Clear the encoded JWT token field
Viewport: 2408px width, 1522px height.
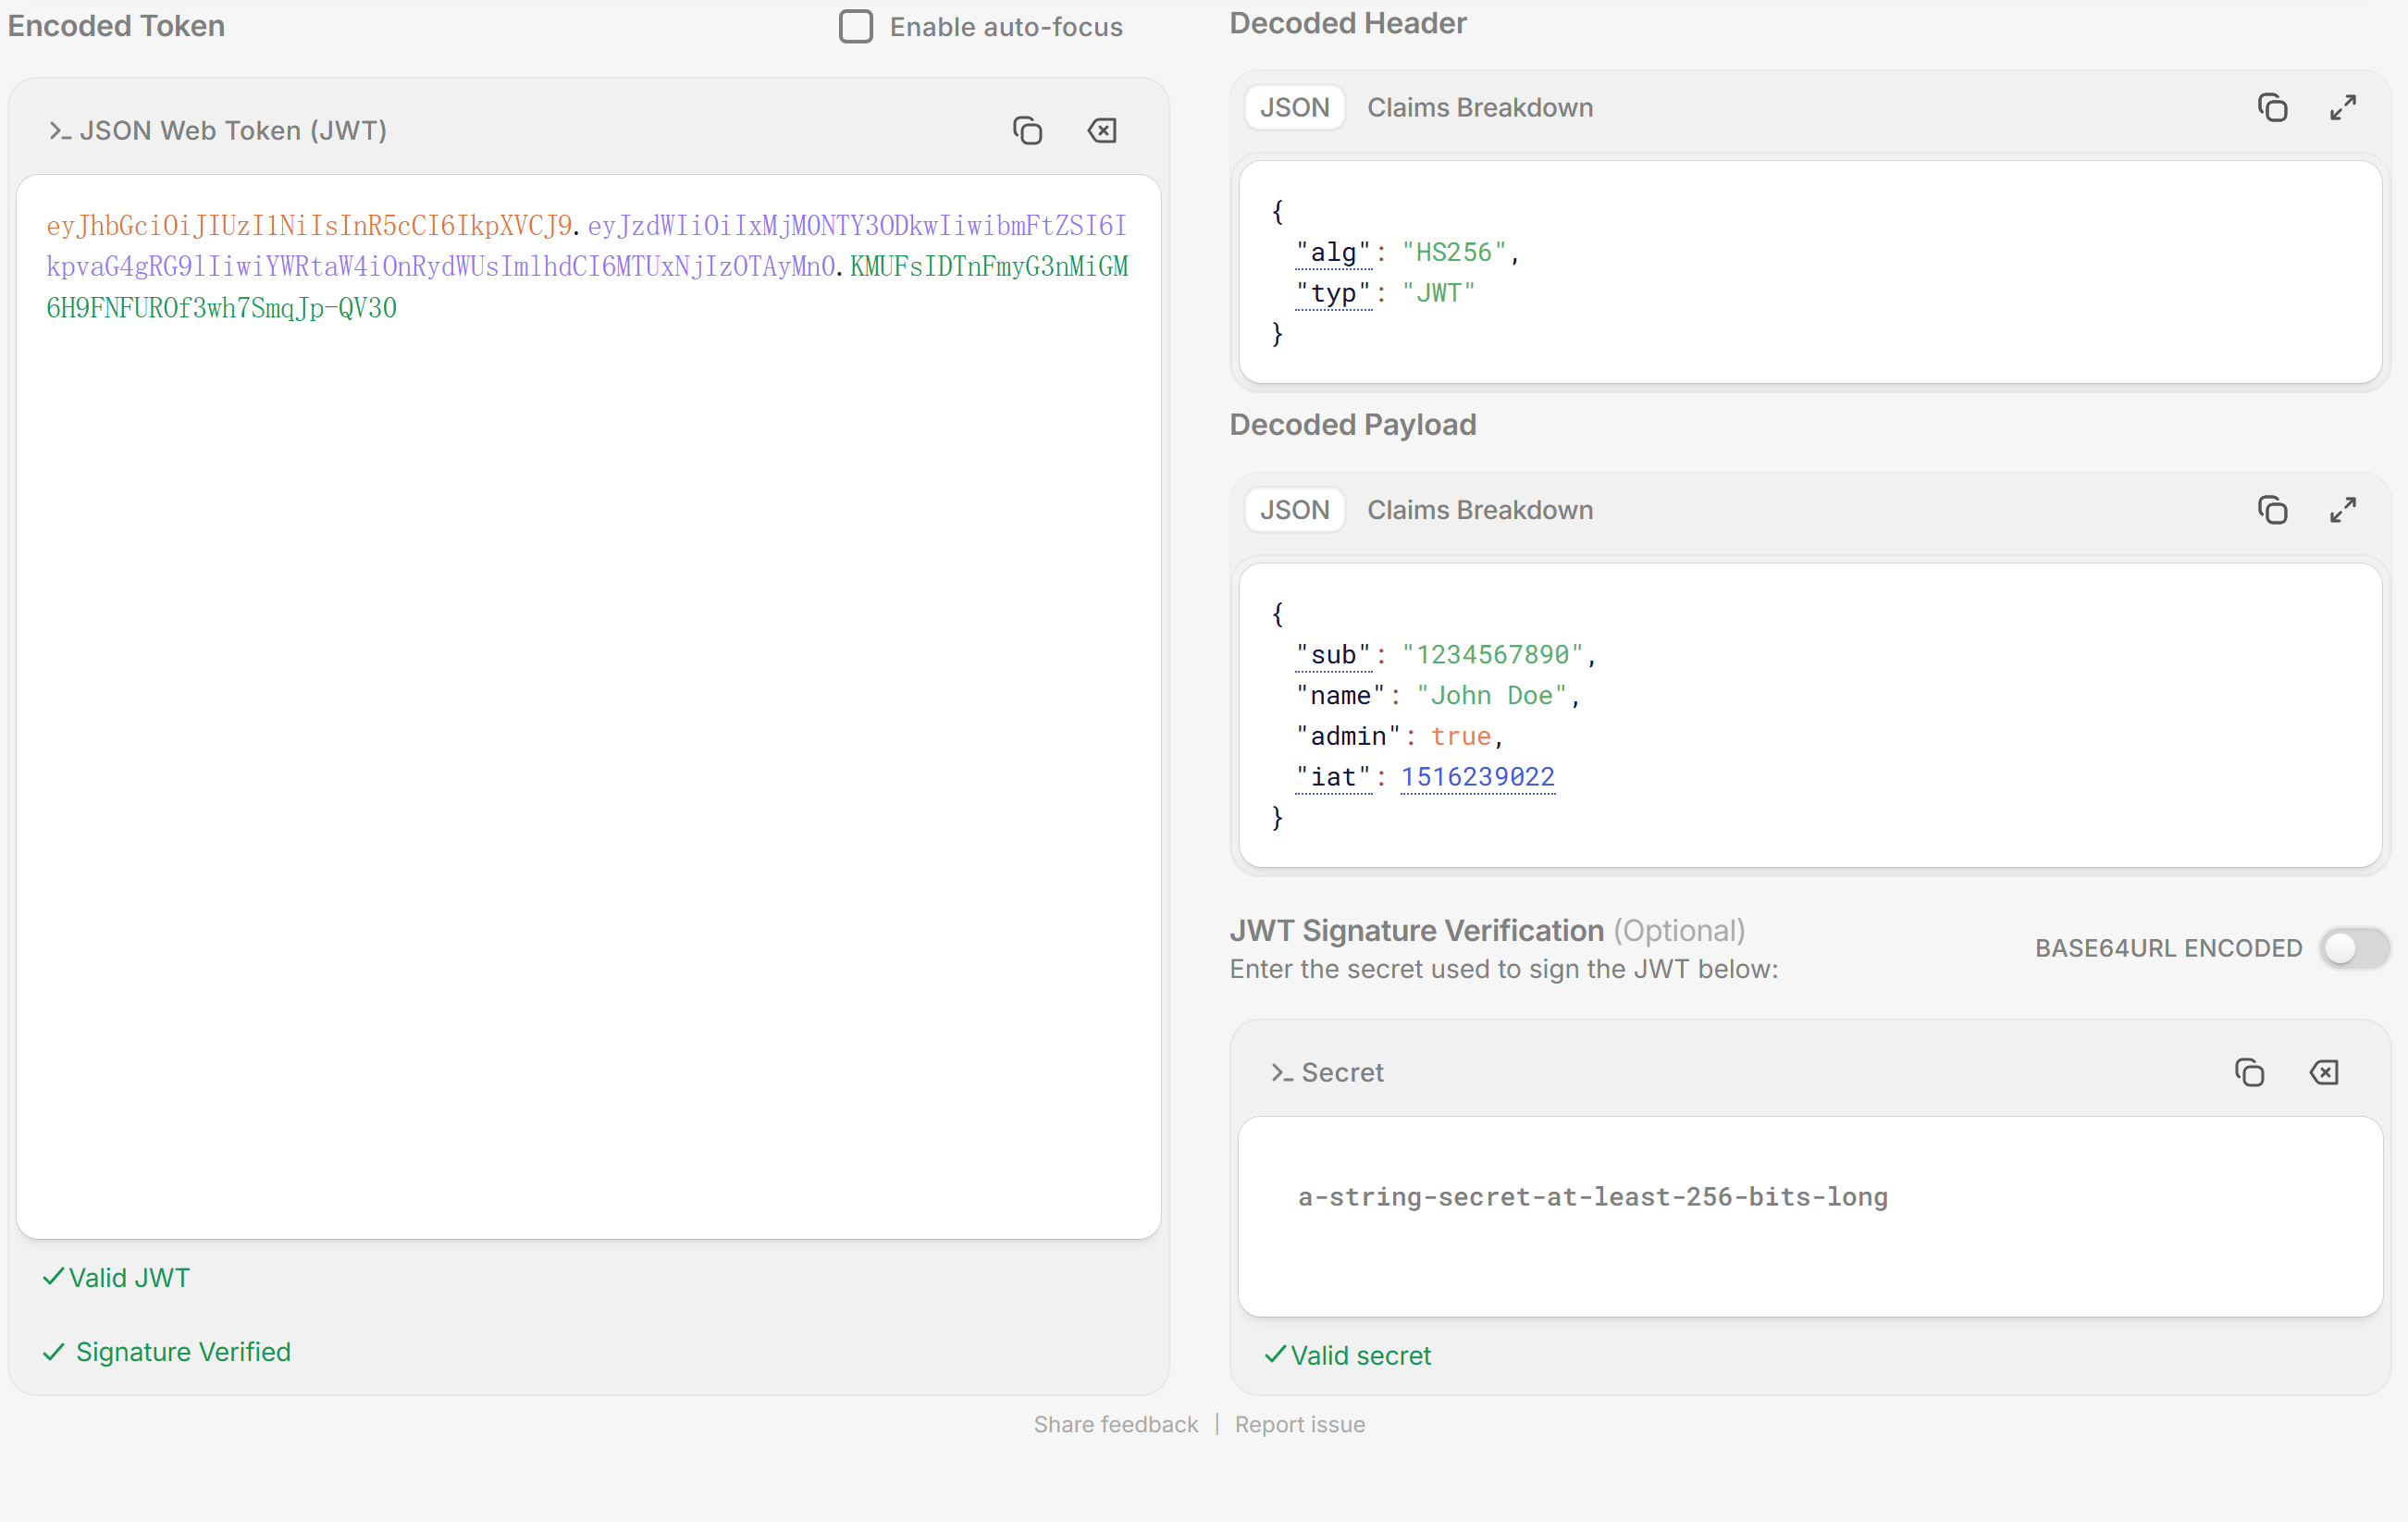[x=1102, y=131]
